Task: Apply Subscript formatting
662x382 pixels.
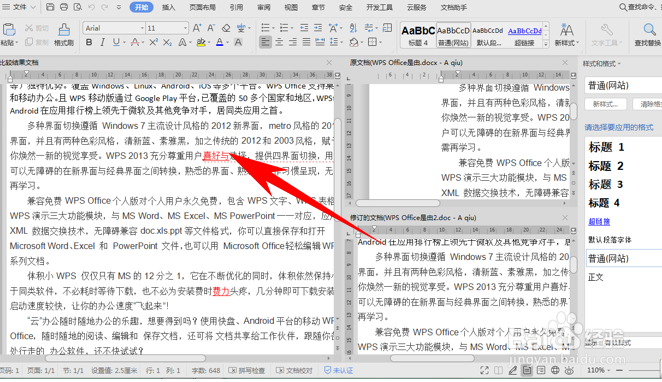Action: [x=168, y=42]
